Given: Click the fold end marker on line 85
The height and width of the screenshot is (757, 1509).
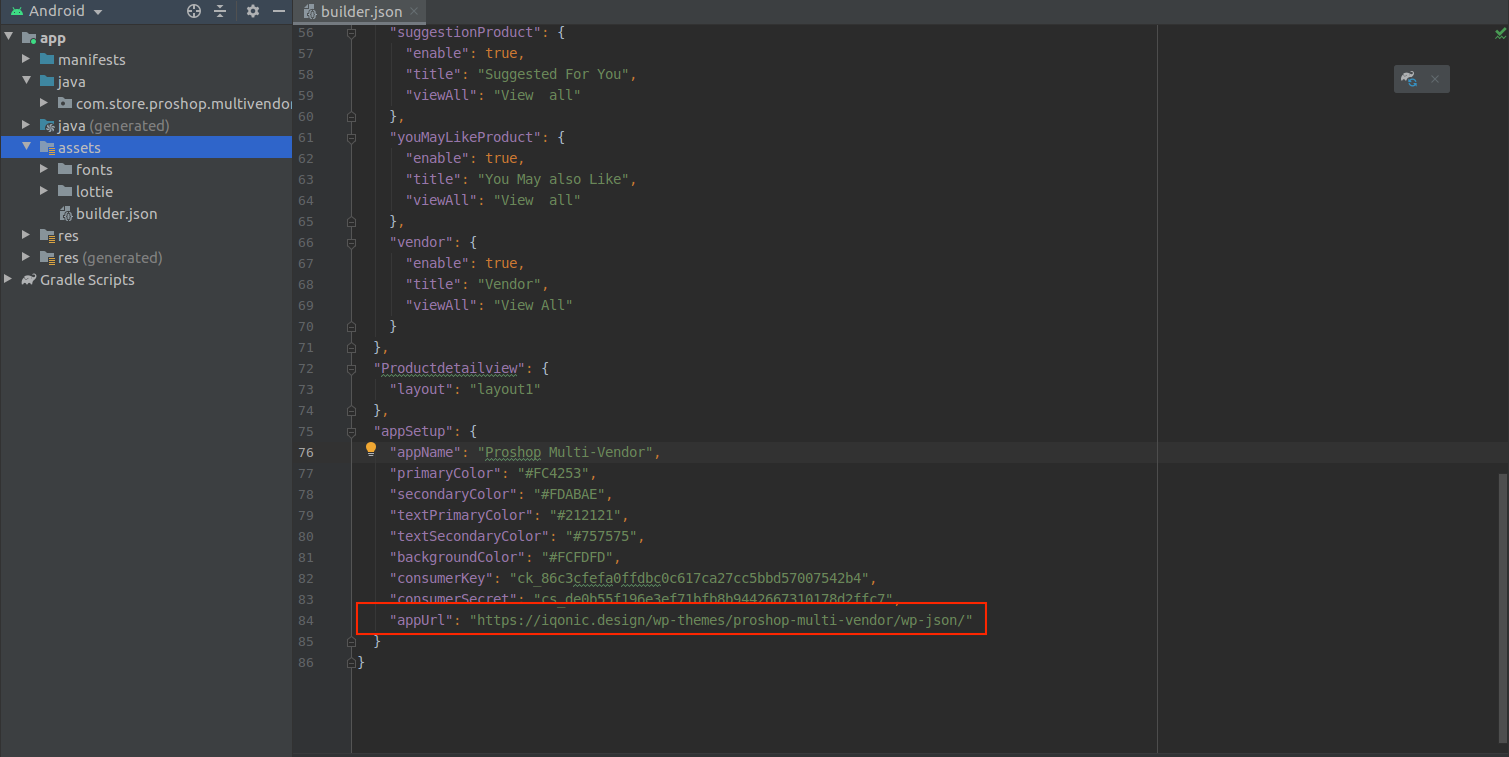Looking at the screenshot, I should (351, 641).
